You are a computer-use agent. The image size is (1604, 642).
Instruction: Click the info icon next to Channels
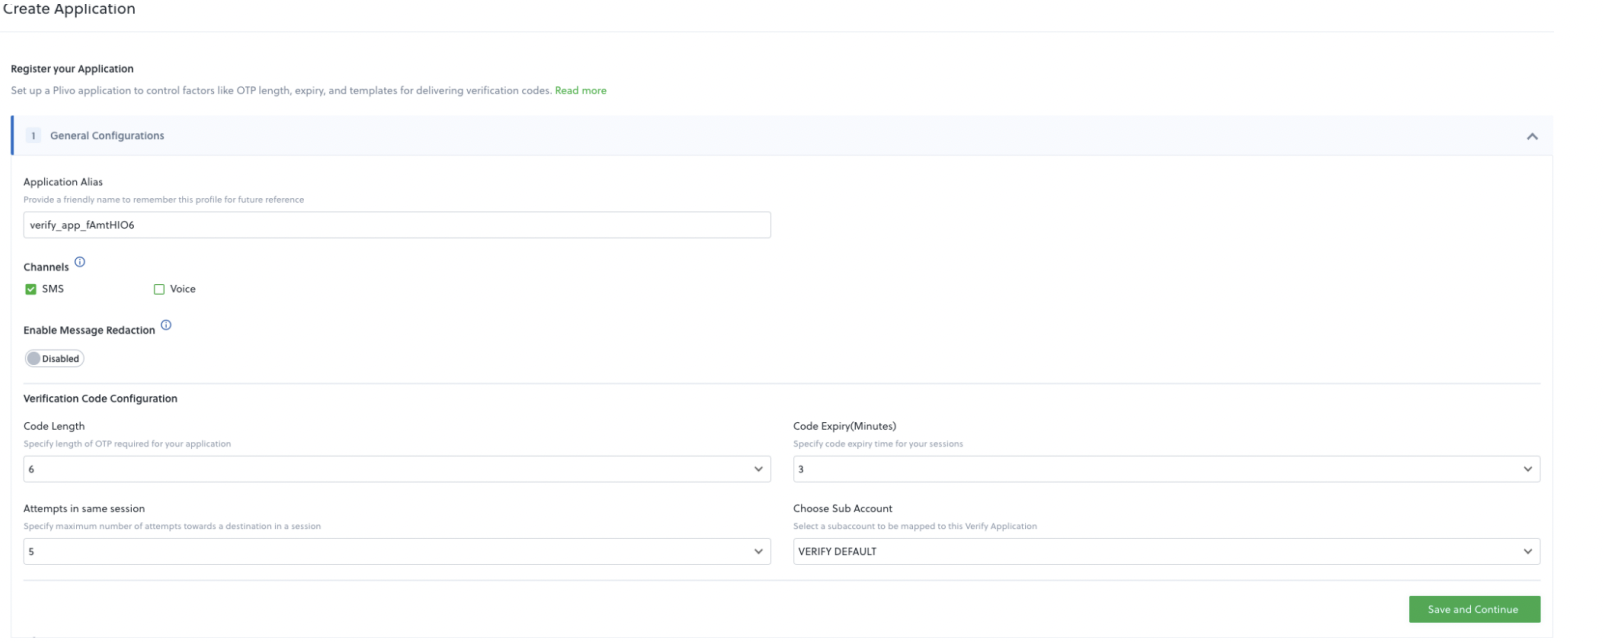[80, 262]
